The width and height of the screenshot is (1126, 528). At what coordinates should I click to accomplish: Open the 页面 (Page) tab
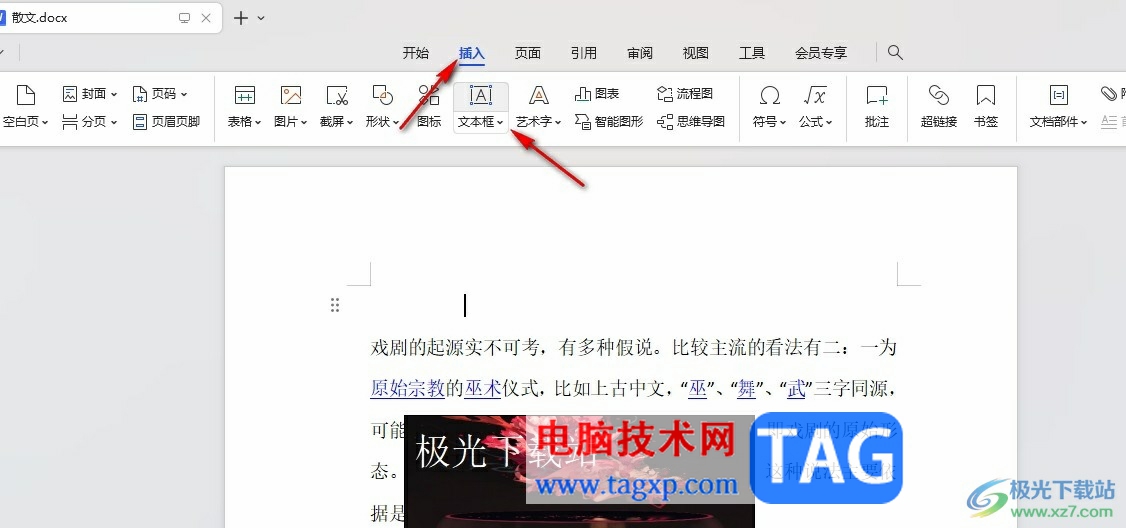click(x=528, y=52)
